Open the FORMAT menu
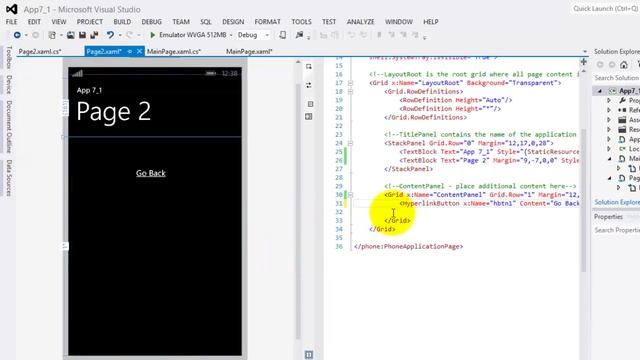640x360 pixels. [267, 22]
